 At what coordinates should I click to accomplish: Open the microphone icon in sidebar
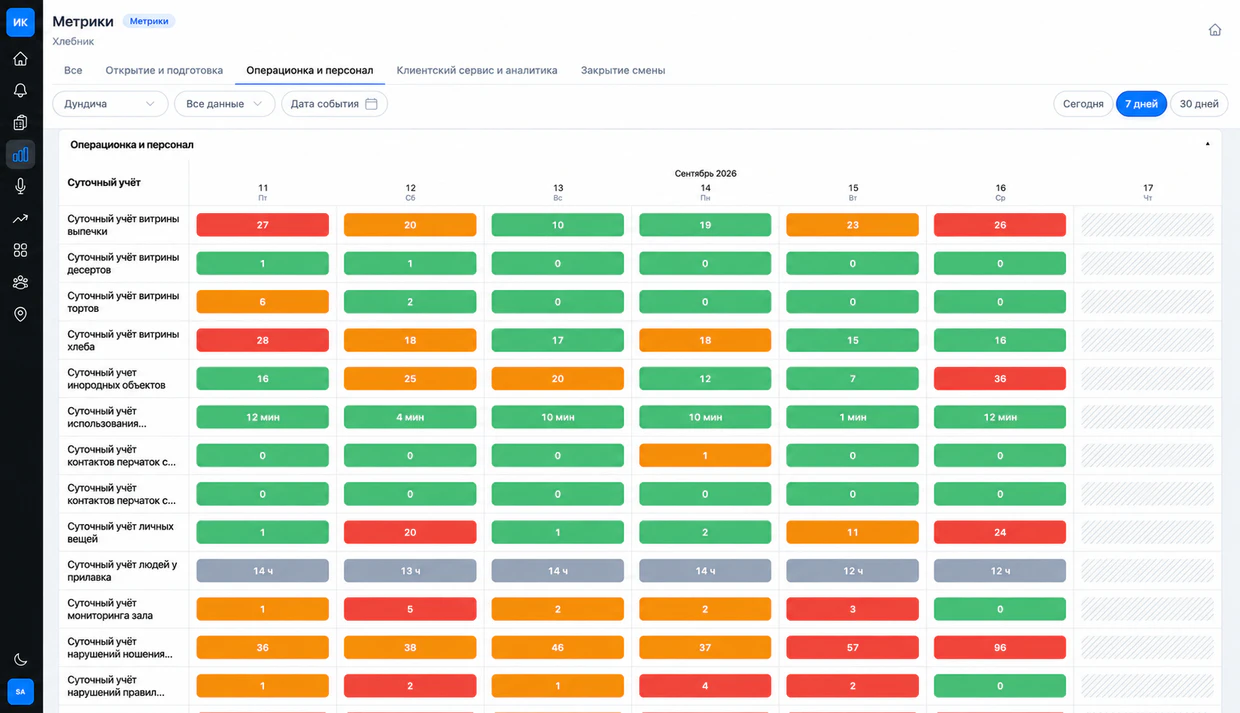point(20,186)
